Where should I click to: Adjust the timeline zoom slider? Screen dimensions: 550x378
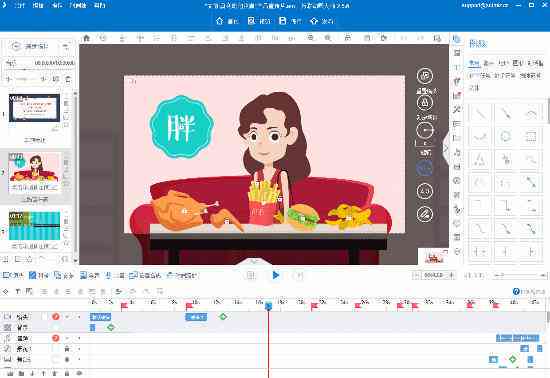click(x=519, y=276)
